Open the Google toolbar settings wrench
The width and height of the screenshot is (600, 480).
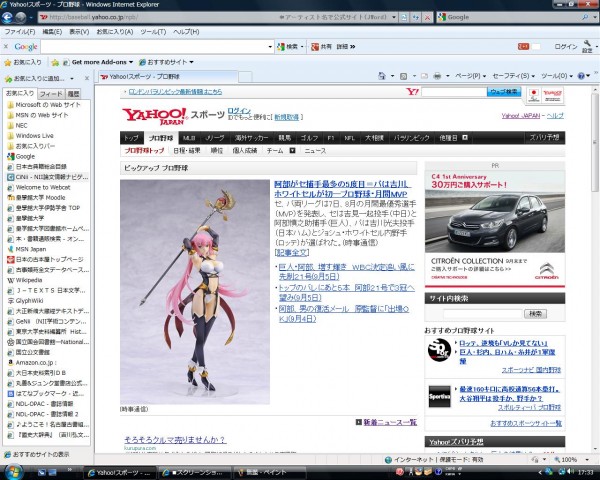tap(587, 46)
